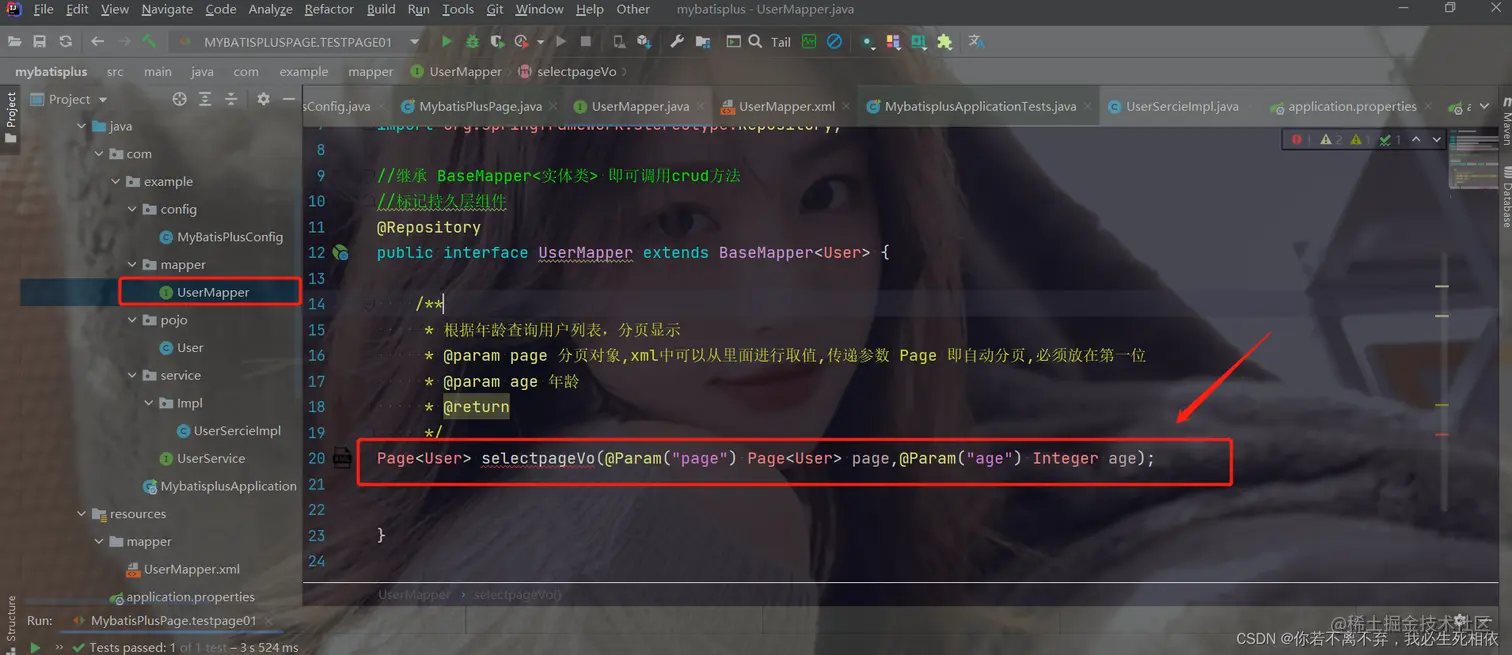Sync project with the refresh icon
The height and width of the screenshot is (655, 1512).
click(x=64, y=41)
